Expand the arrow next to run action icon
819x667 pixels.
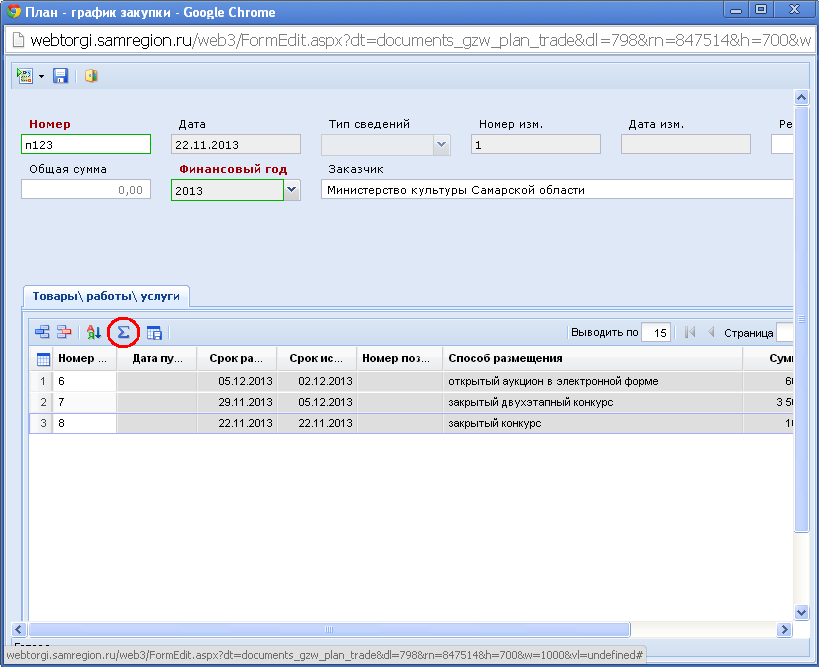coord(41,76)
